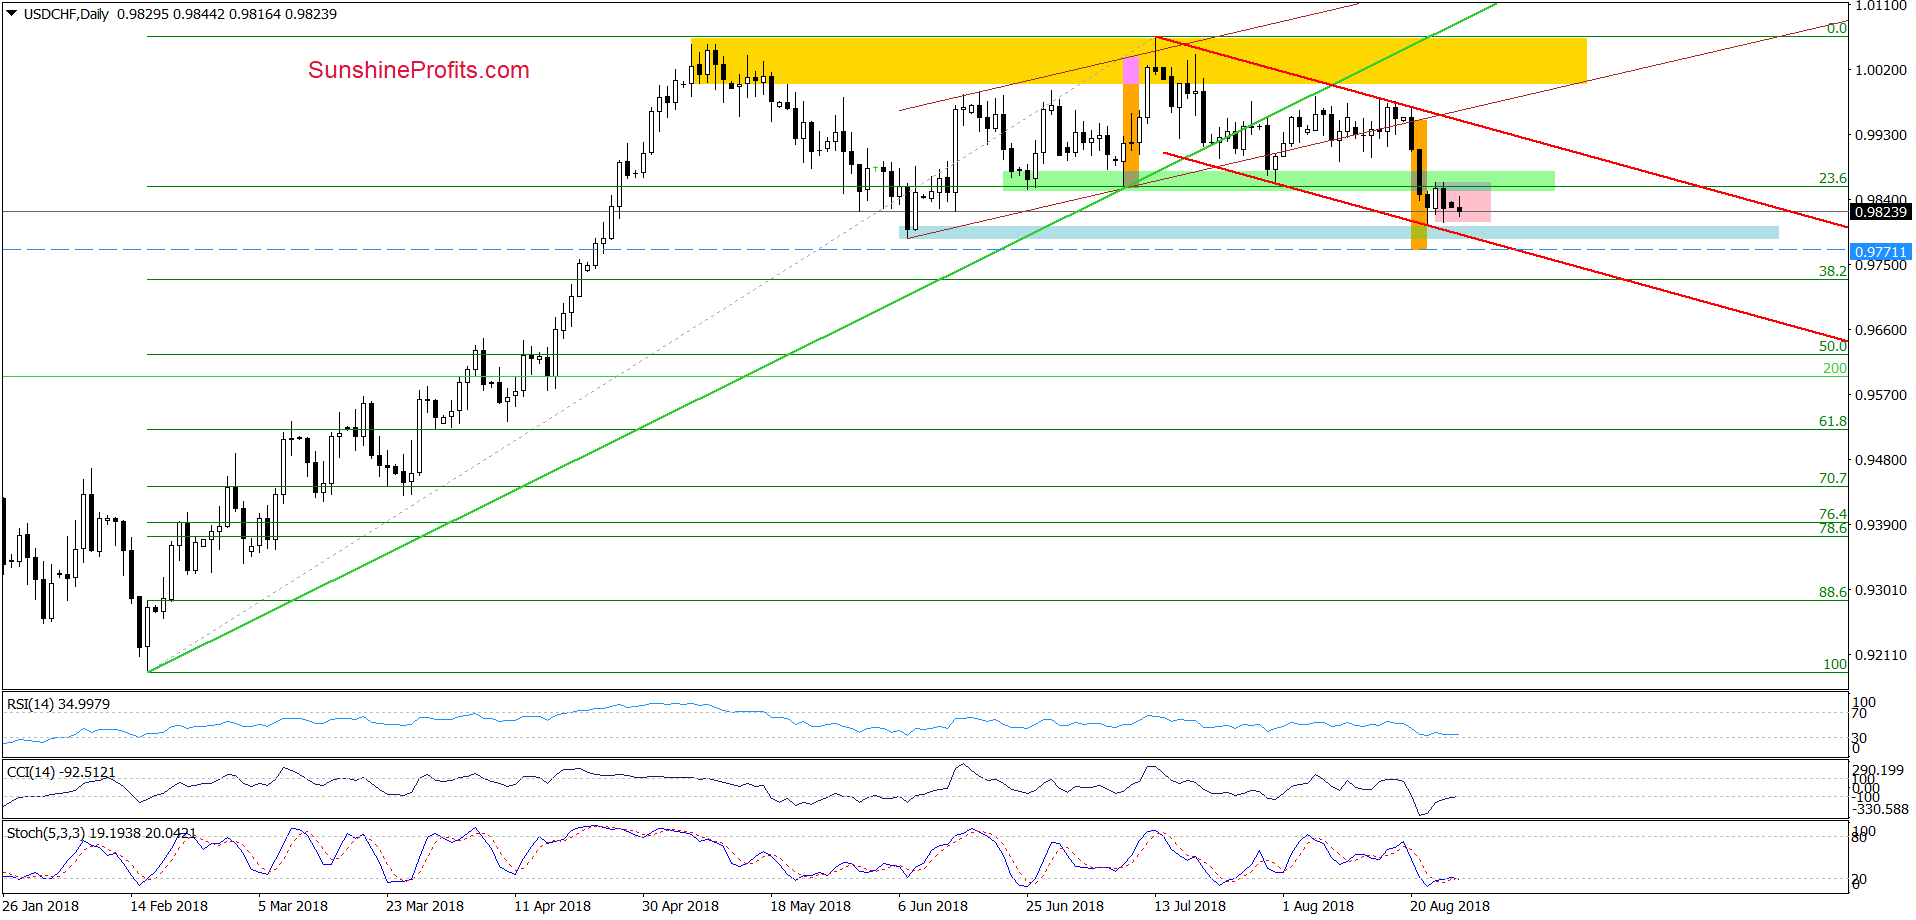Click the 76.4 Fibonacci level label
1916x920 pixels.
[x=1832, y=514]
